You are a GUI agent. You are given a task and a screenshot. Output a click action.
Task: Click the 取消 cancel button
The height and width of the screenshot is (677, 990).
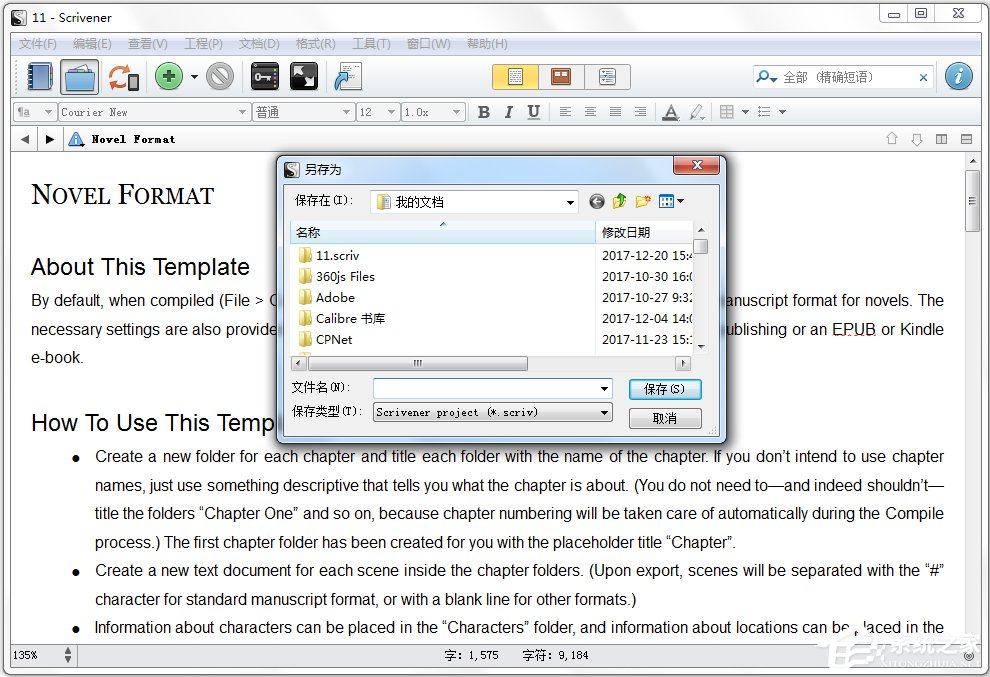(x=665, y=418)
